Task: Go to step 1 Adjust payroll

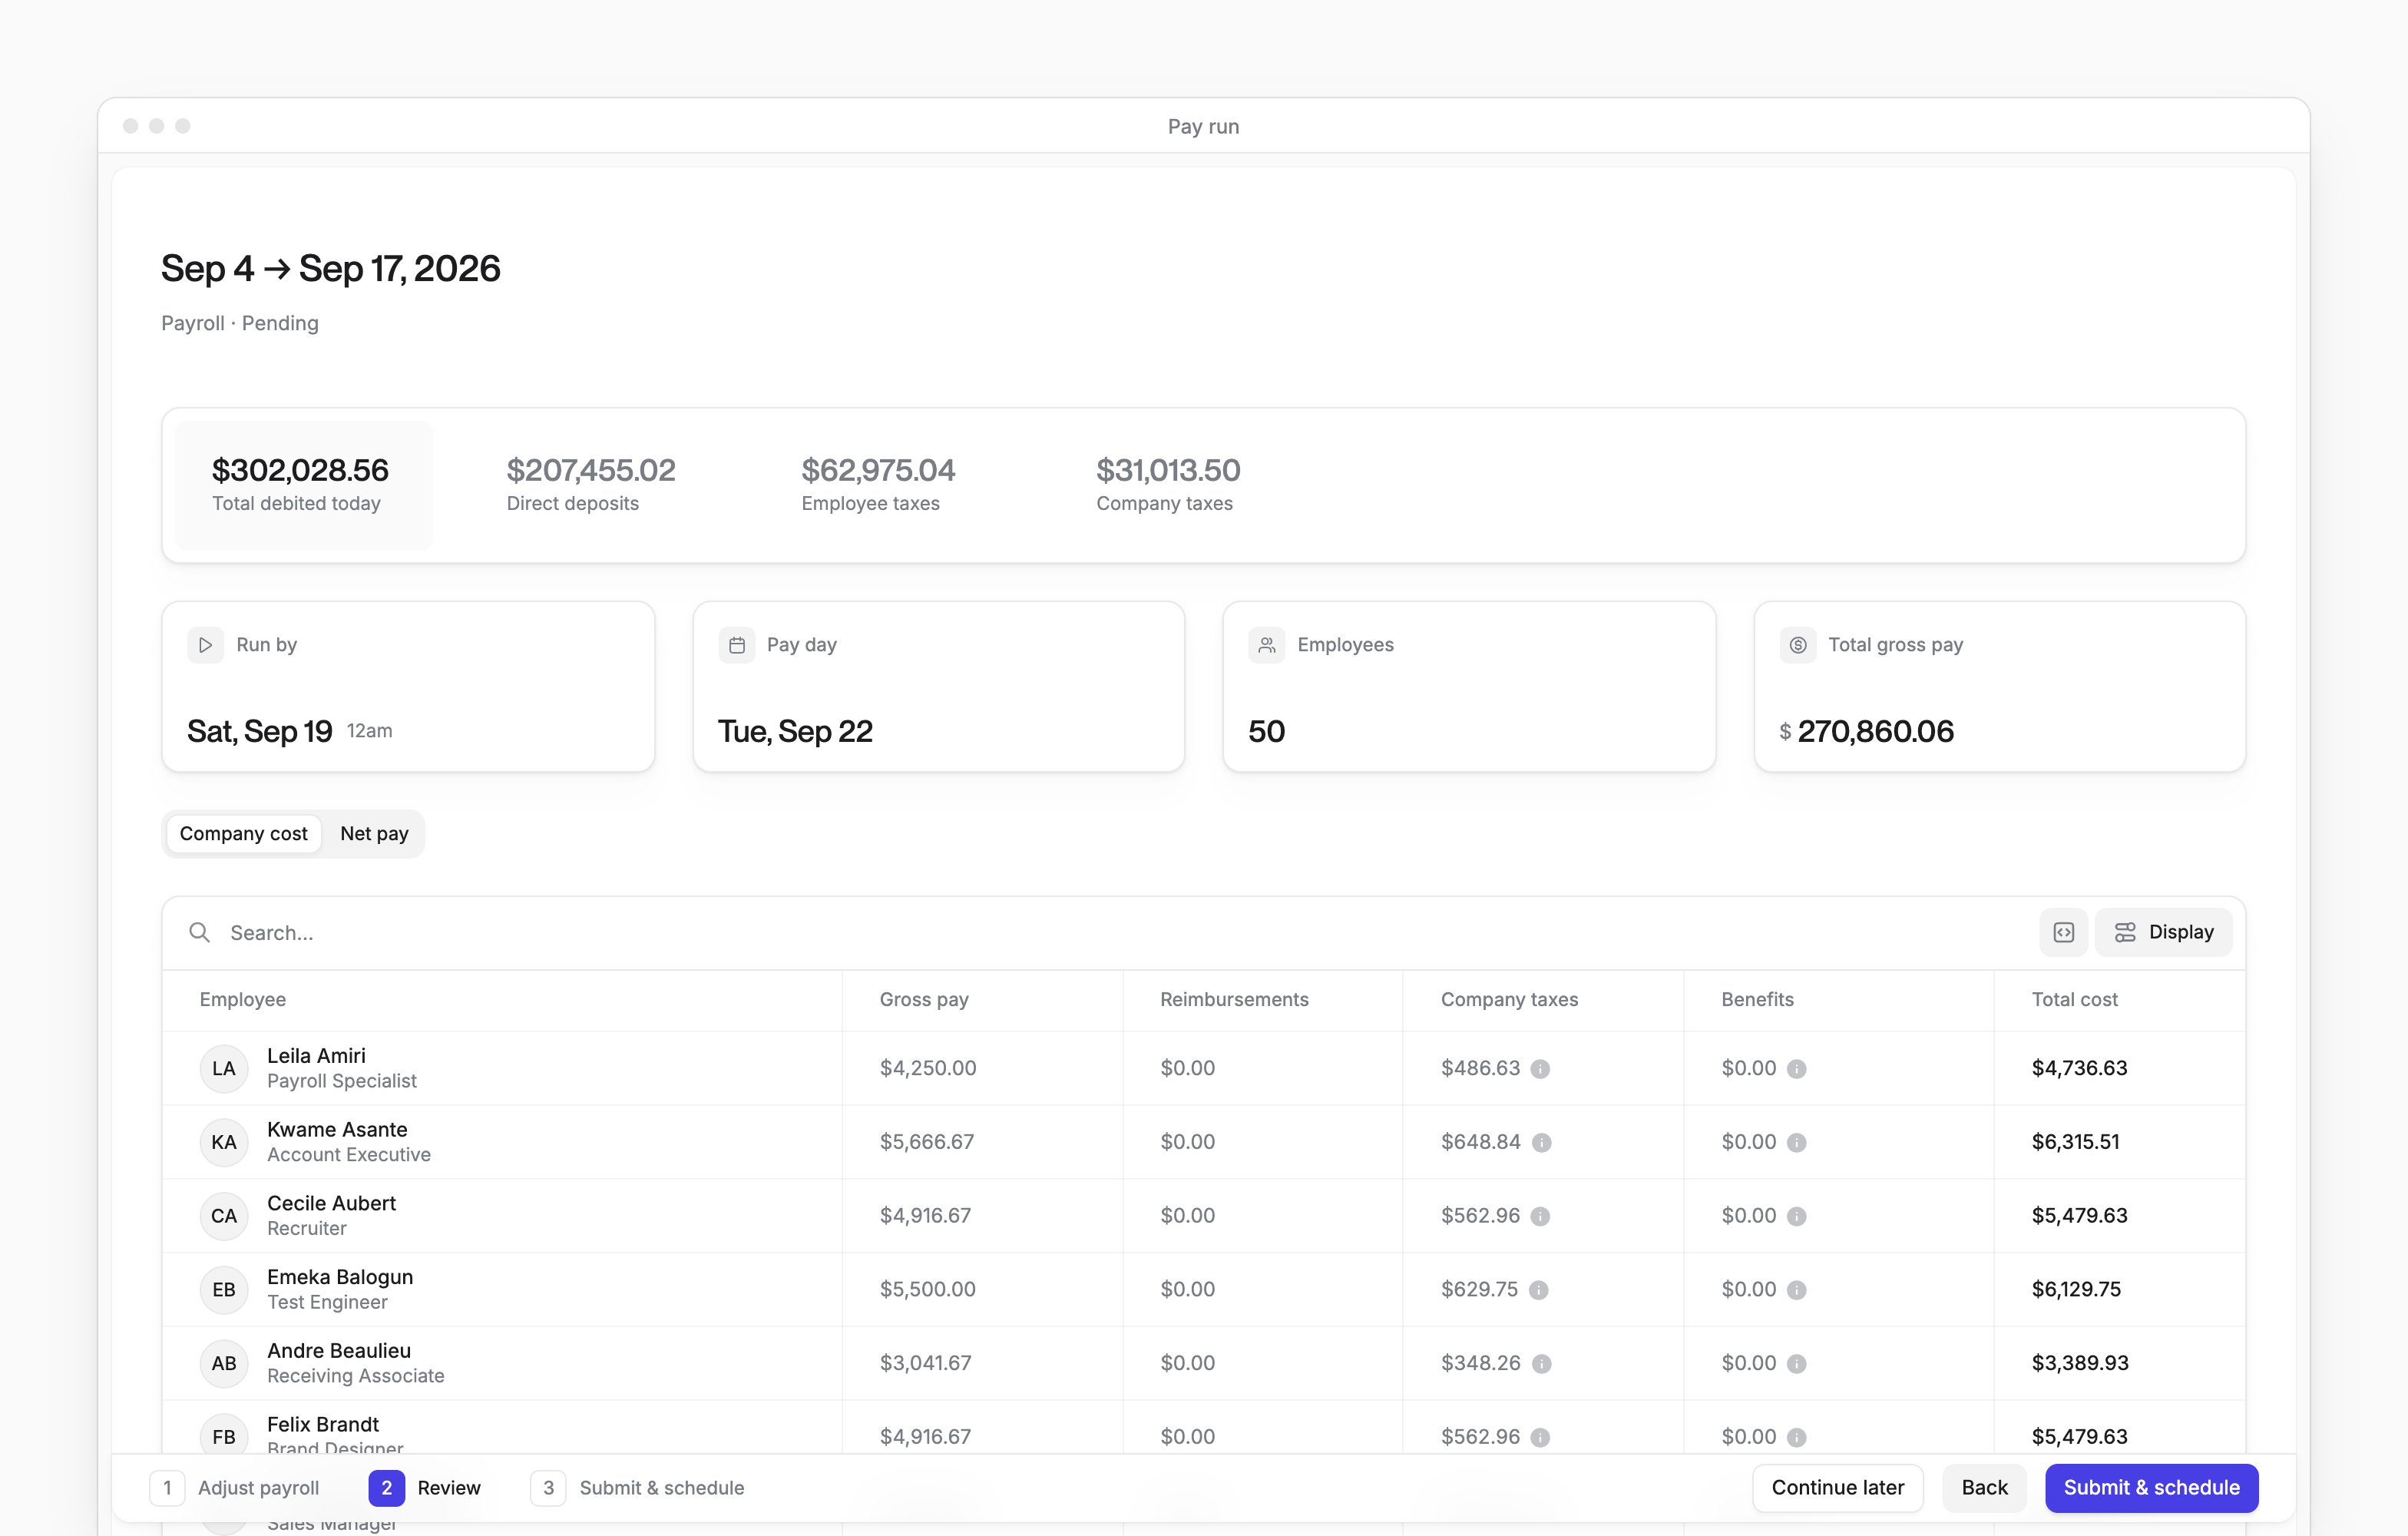Action: pyautogui.click(x=234, y=1487)
